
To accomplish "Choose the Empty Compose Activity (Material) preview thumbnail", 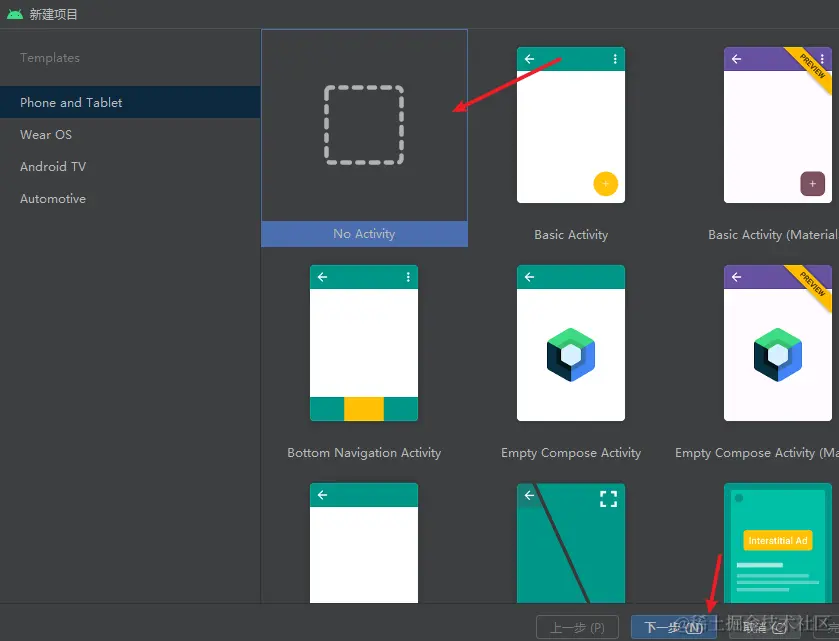I will point(777,343).
